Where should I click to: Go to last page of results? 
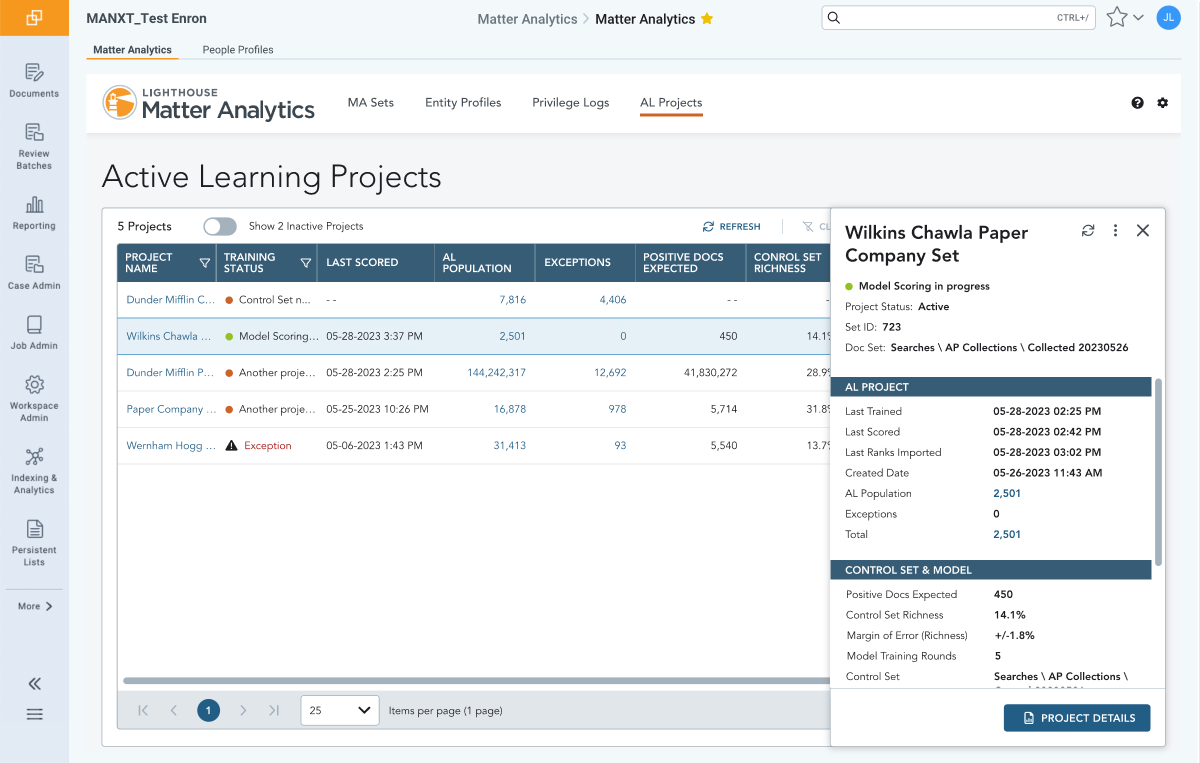274,710
